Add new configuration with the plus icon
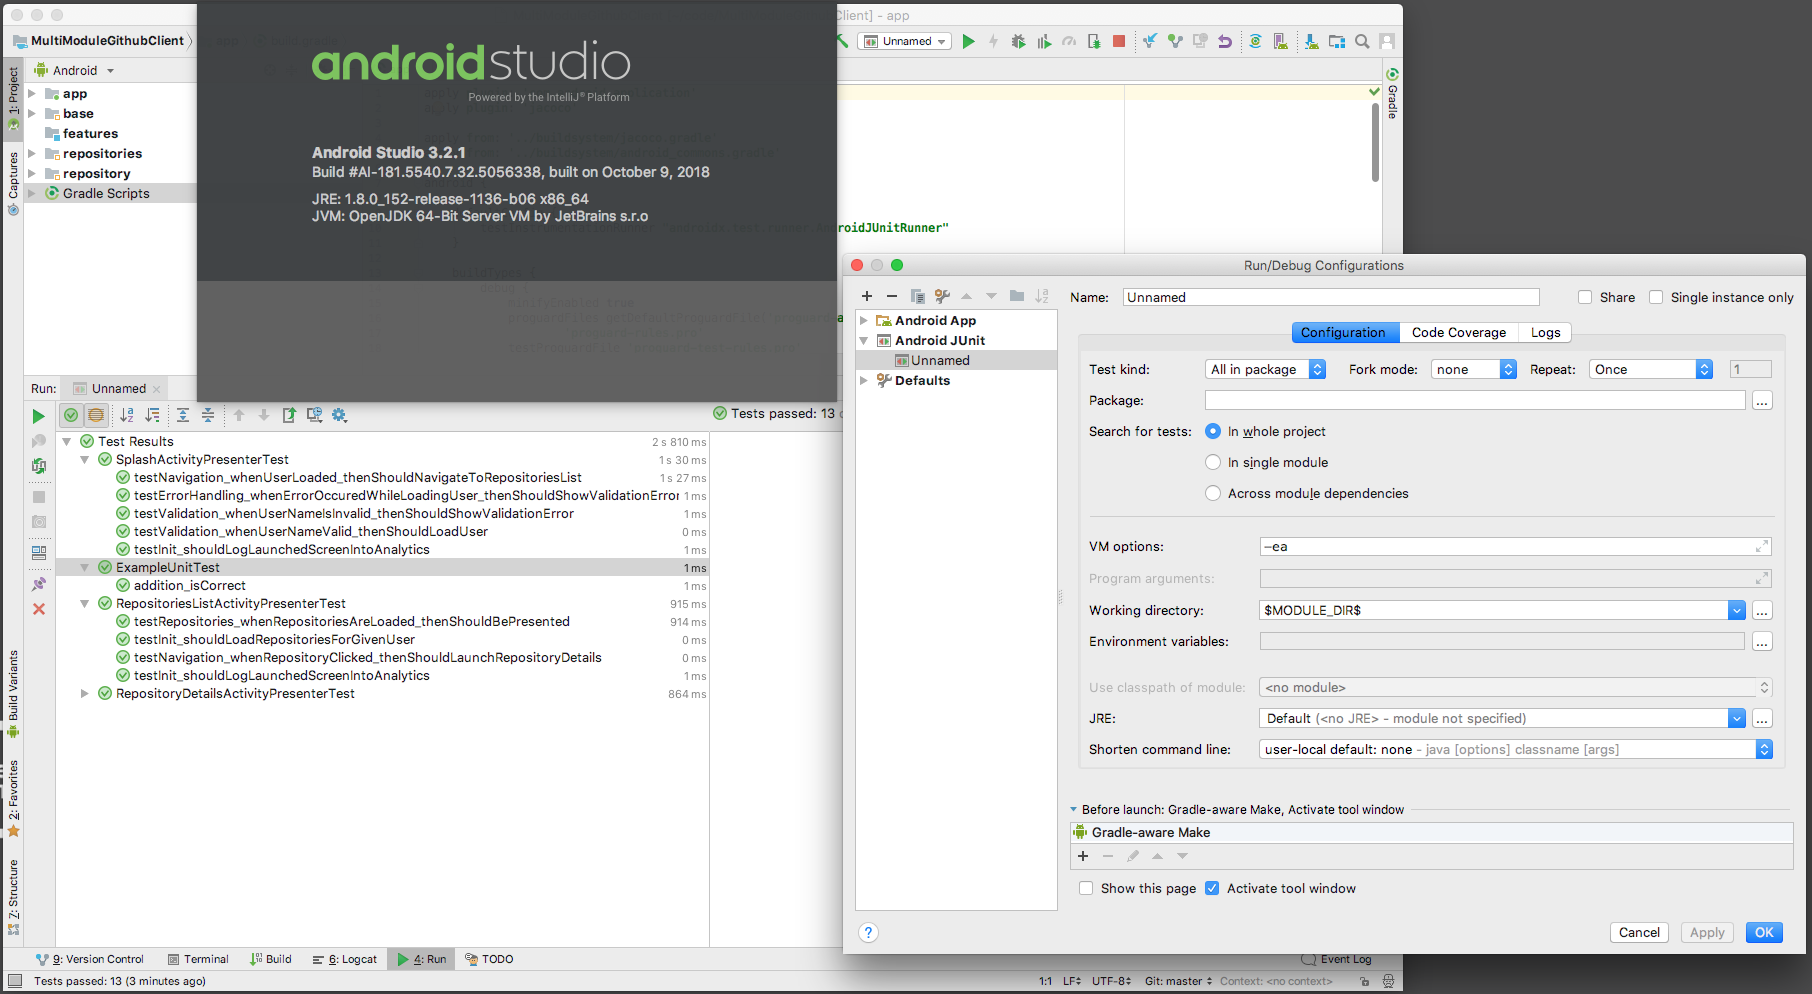 pyautogui.click(x=867, y=296)
